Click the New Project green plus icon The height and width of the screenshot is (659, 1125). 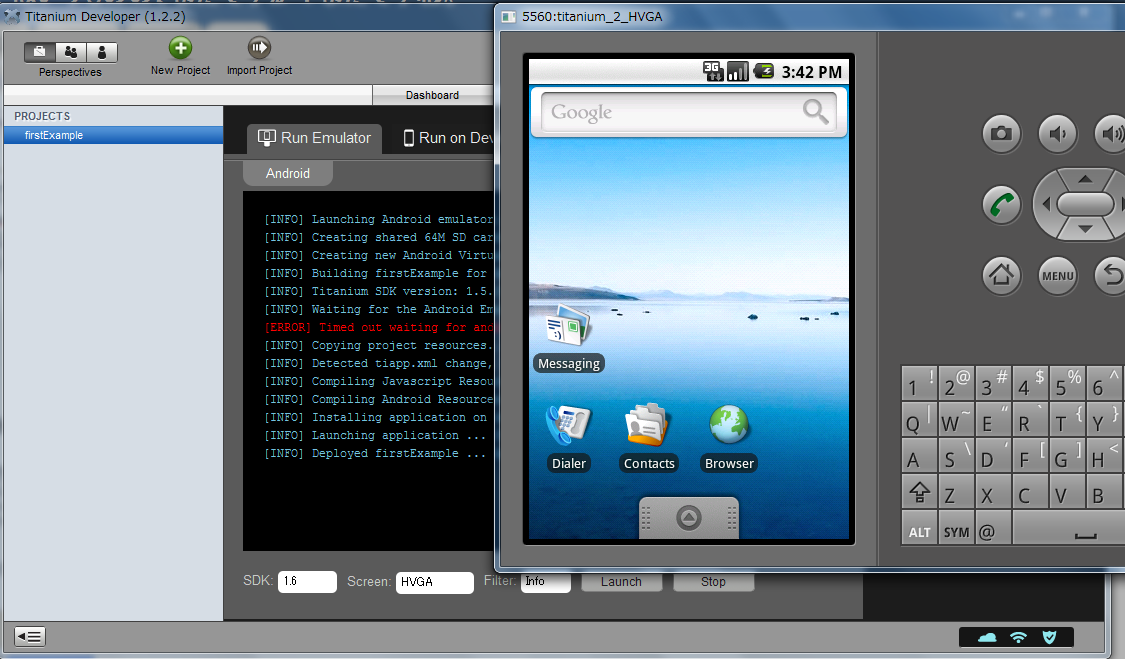point(180,48)
